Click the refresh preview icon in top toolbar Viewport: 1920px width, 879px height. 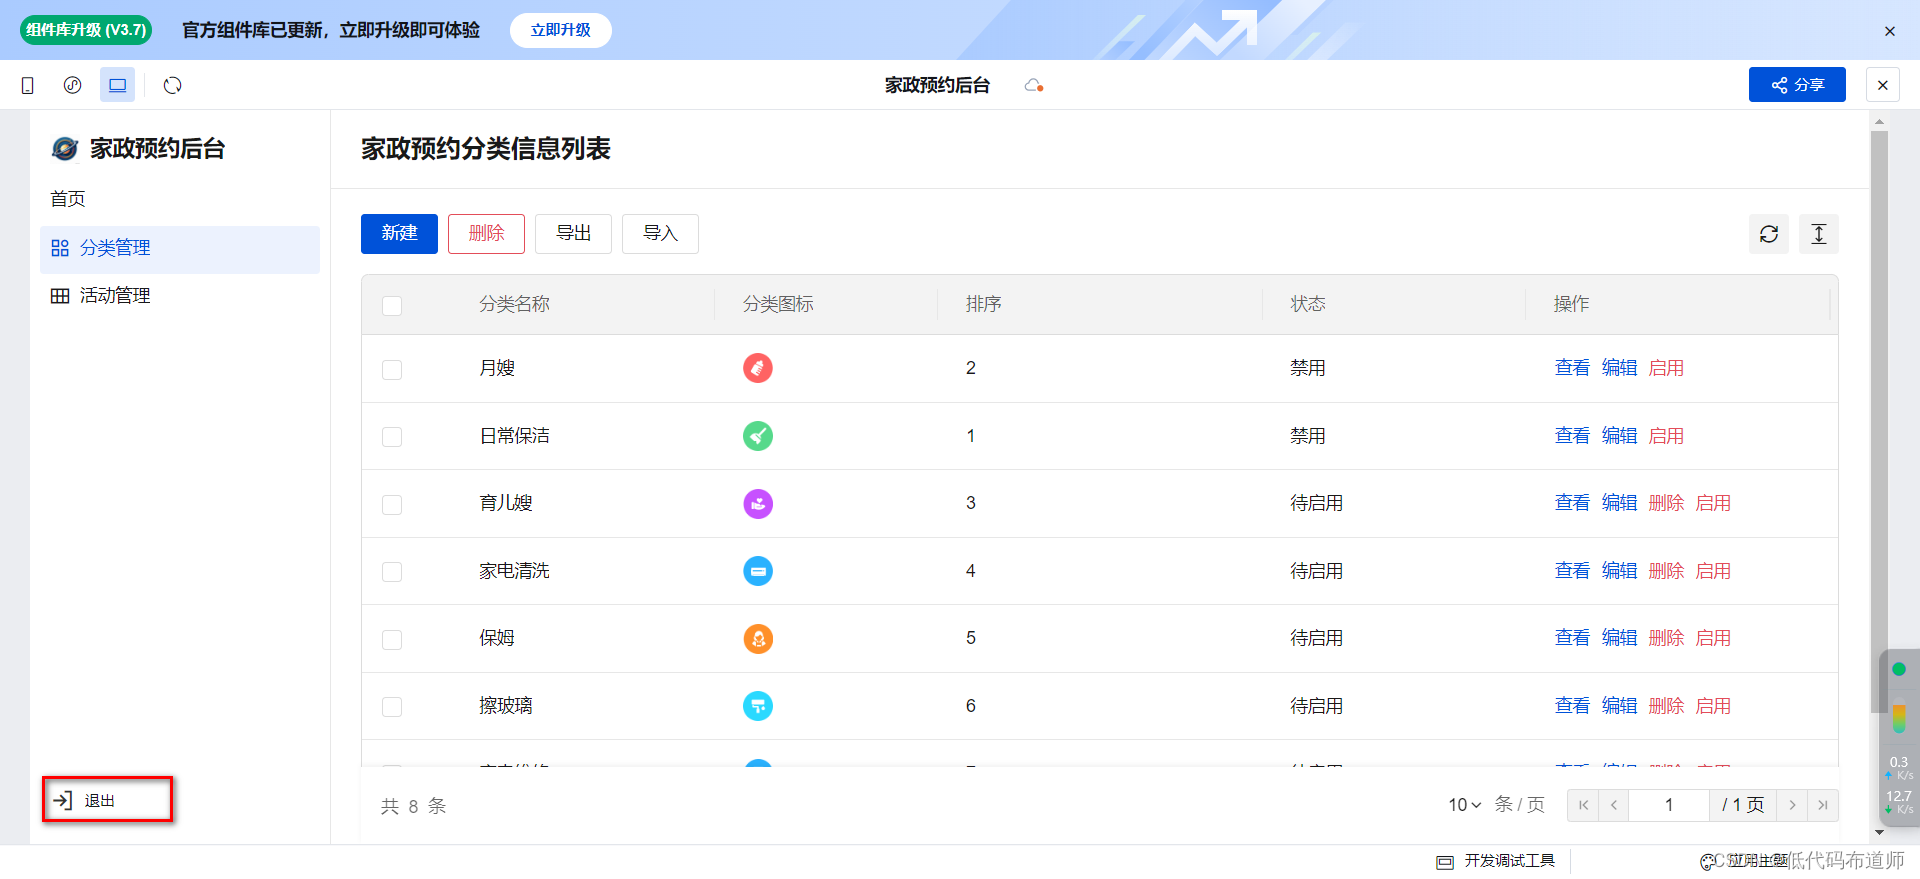(173, 85)
